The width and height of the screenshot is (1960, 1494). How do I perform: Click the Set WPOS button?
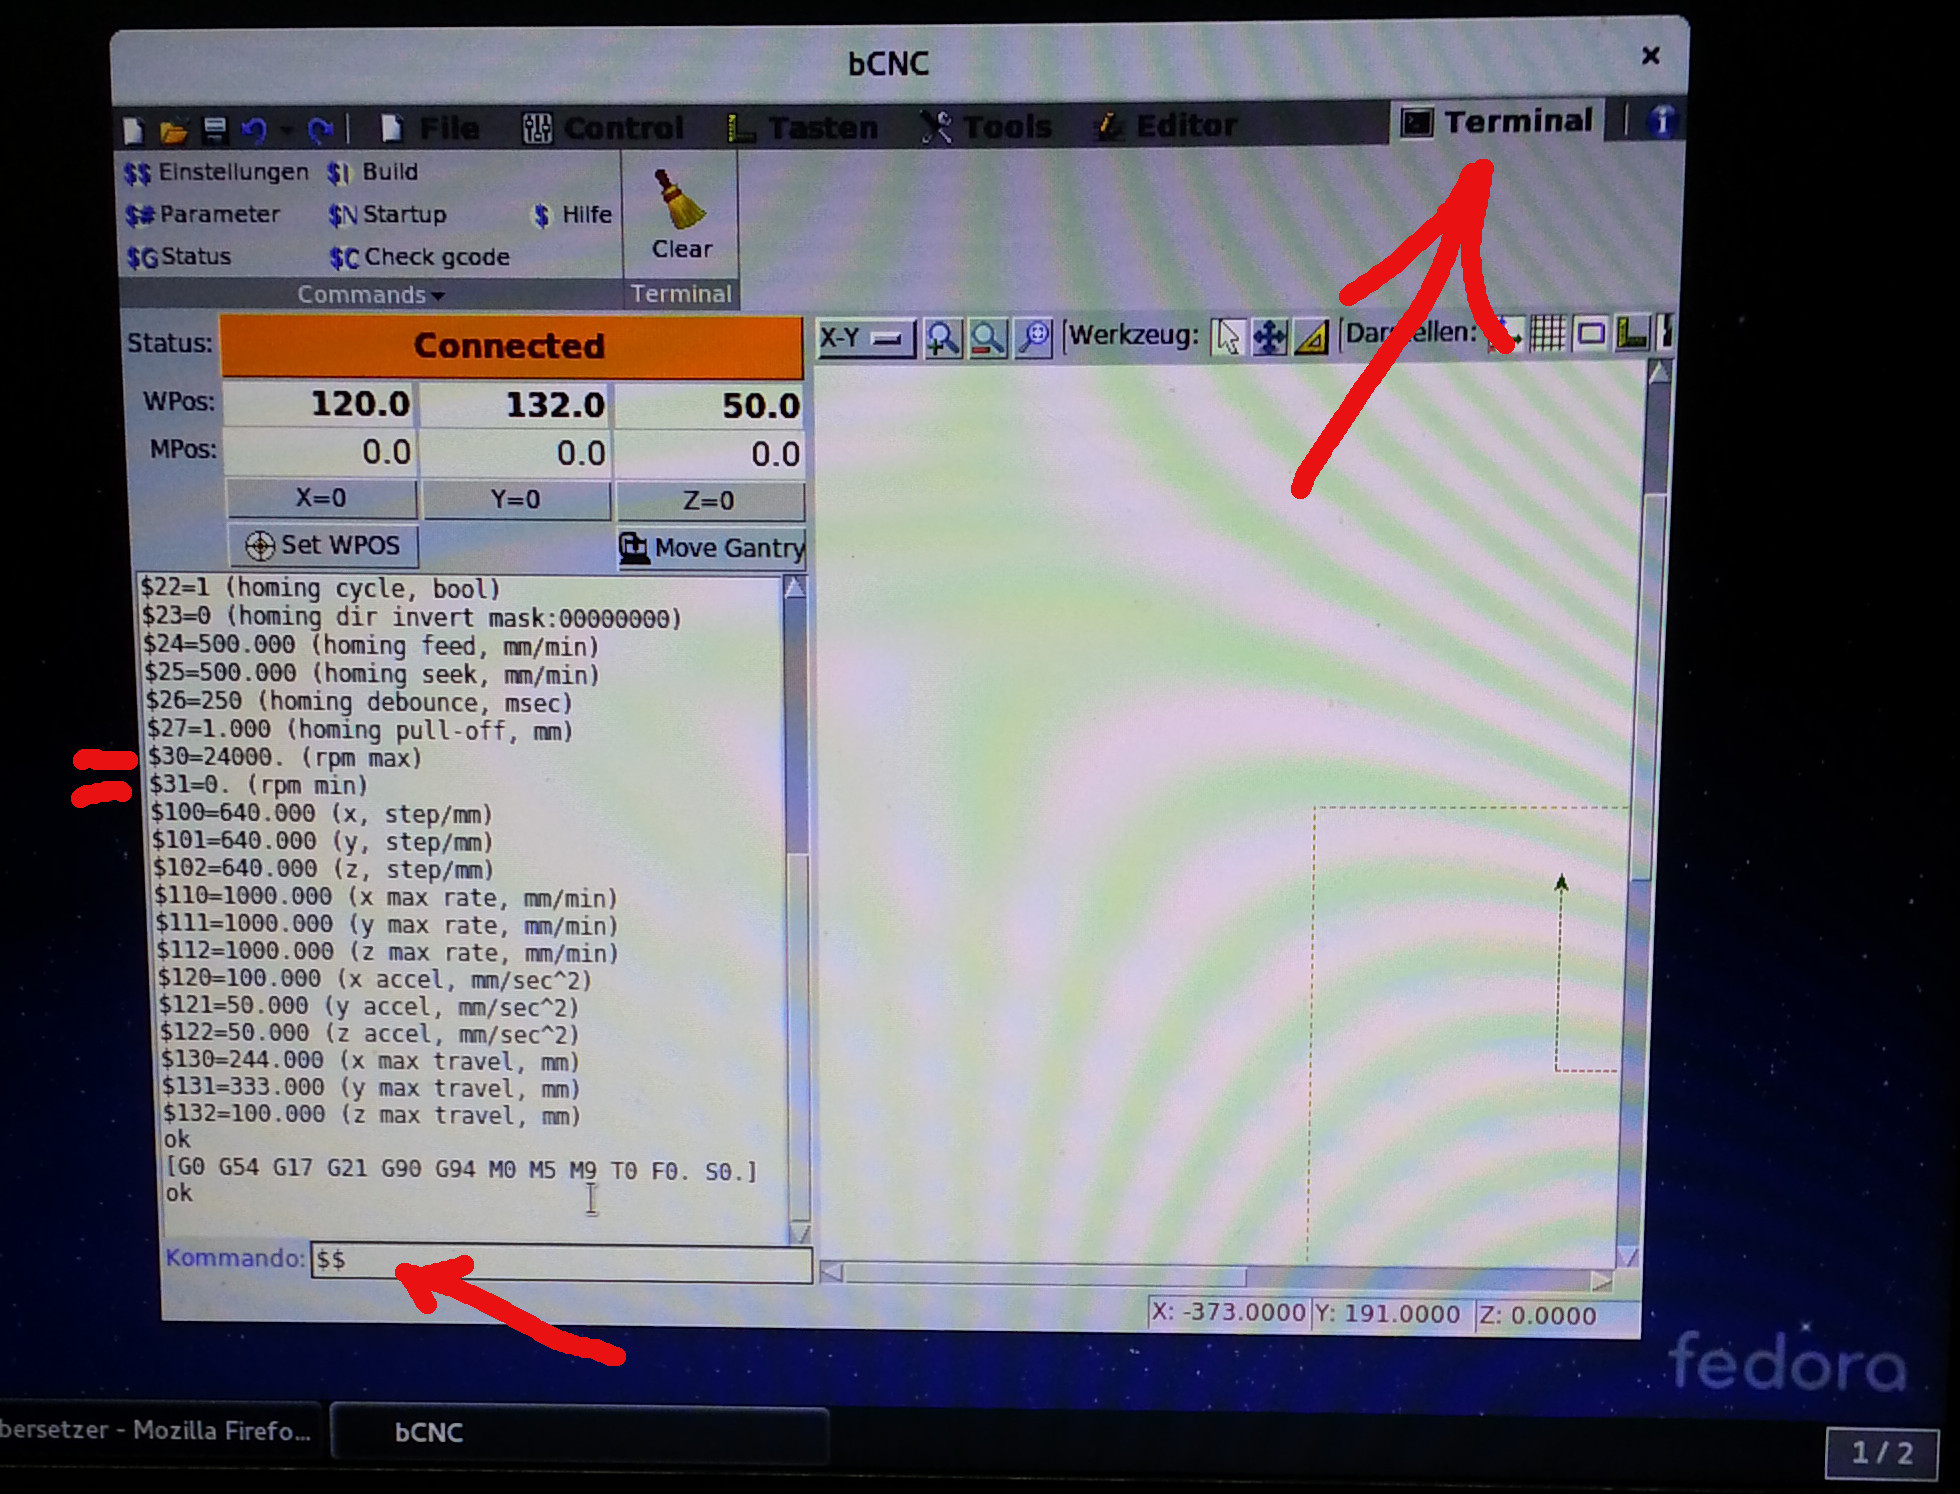click(x=323, y=545)
